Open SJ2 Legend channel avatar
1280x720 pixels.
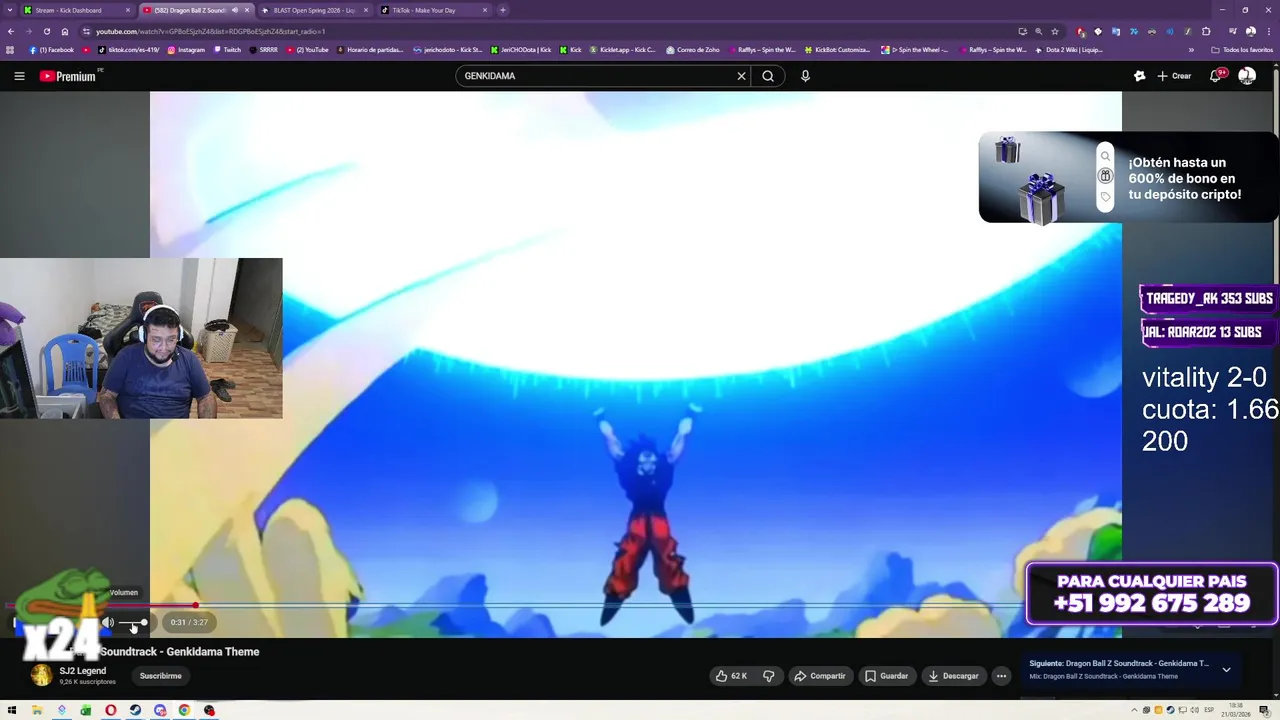click(42, 675)
